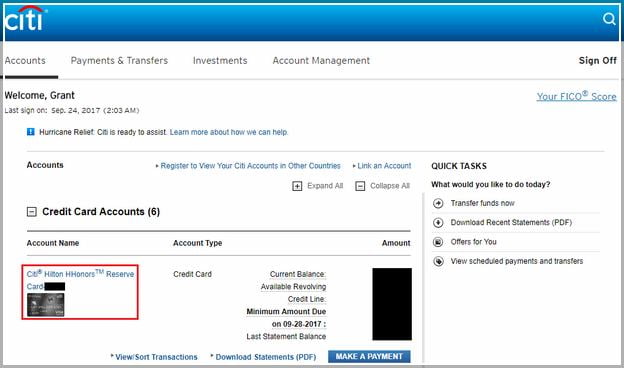This screenshot has height=368, width=624.
Task: Click the Expand All label
Action: click(x=325, y=186)
